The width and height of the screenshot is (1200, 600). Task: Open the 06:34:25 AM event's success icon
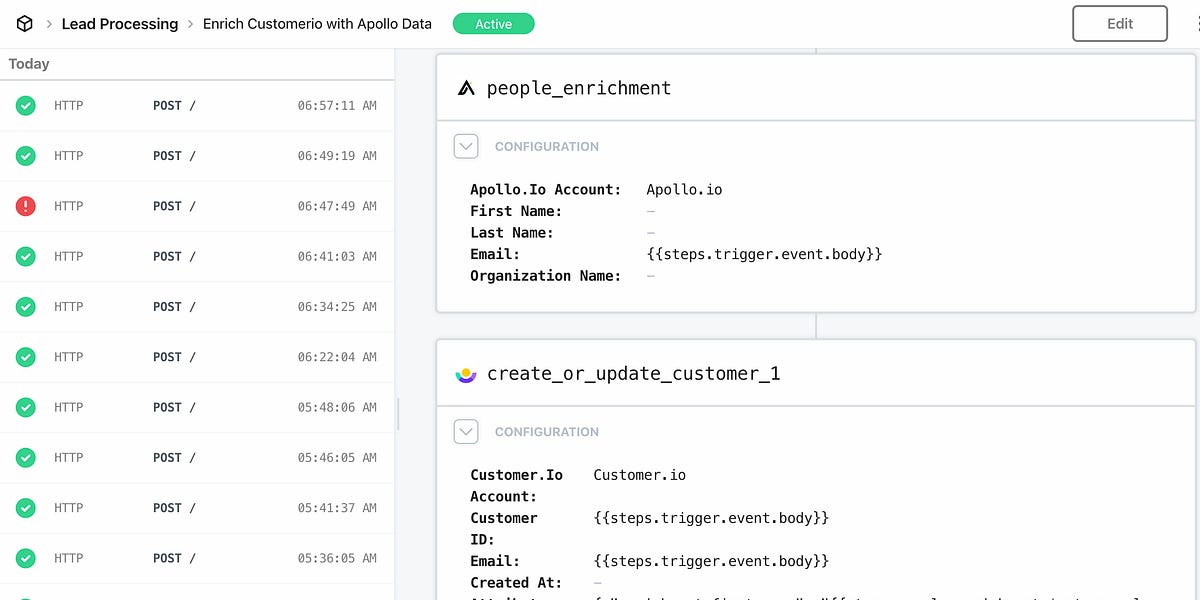(26, 306)
